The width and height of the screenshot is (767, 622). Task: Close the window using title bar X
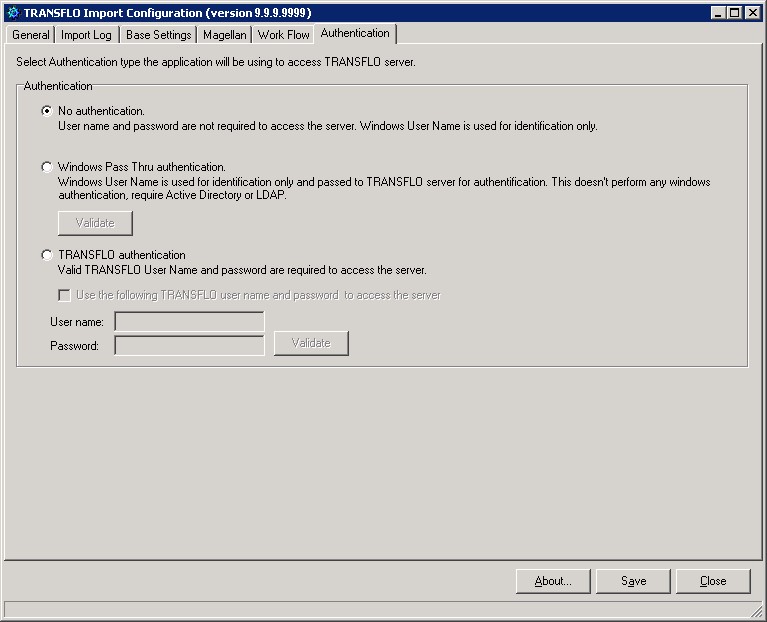pyautogui.click(x=752, y=13)
